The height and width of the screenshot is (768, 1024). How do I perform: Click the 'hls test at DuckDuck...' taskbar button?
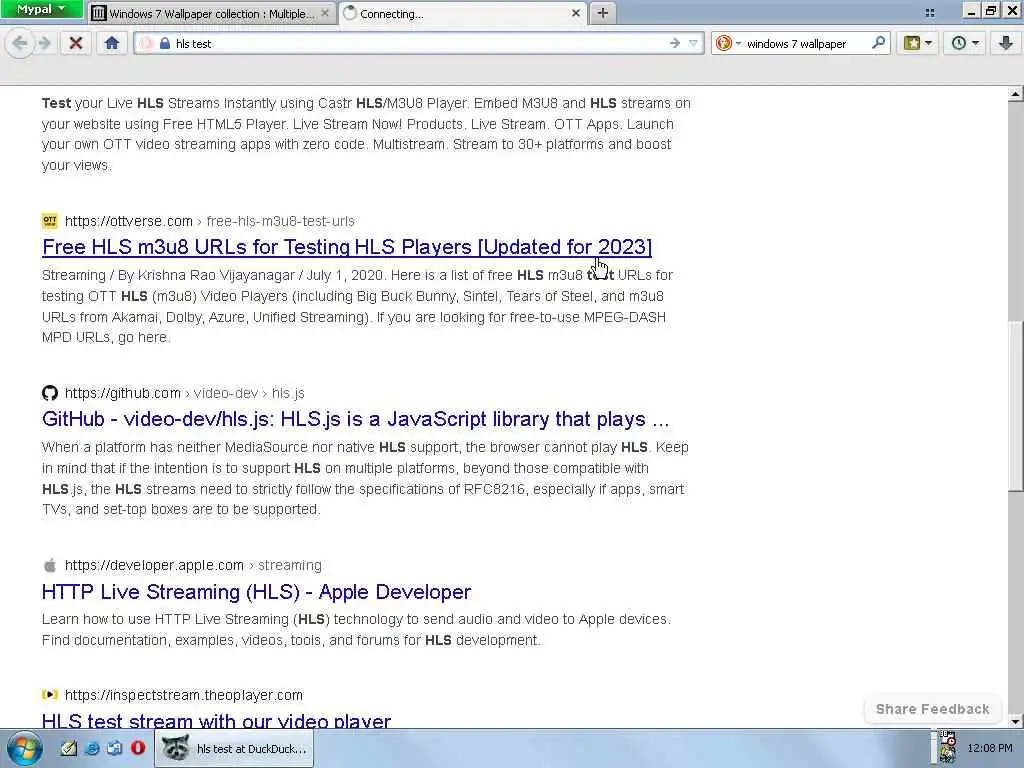pyautogui.click(x=234, y=748)
